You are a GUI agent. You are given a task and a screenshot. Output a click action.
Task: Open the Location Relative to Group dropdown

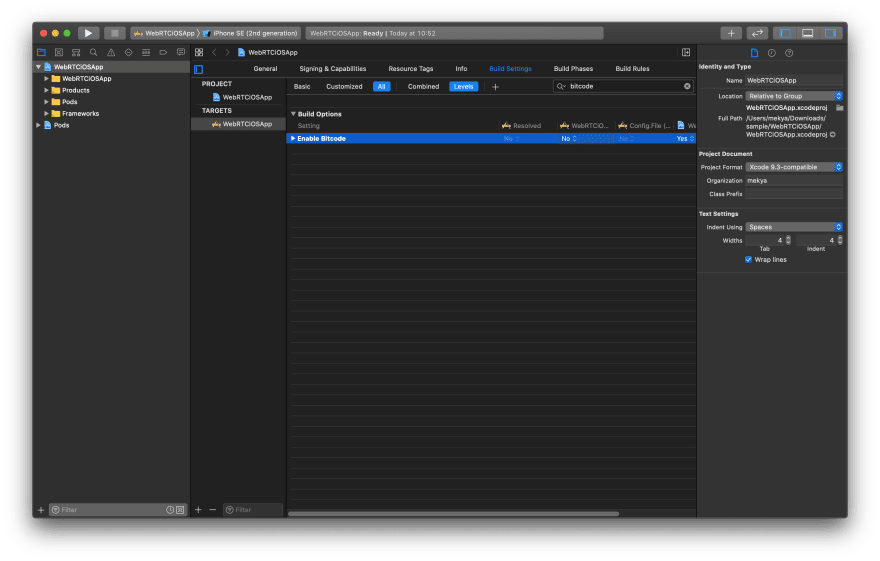(794, 96)
